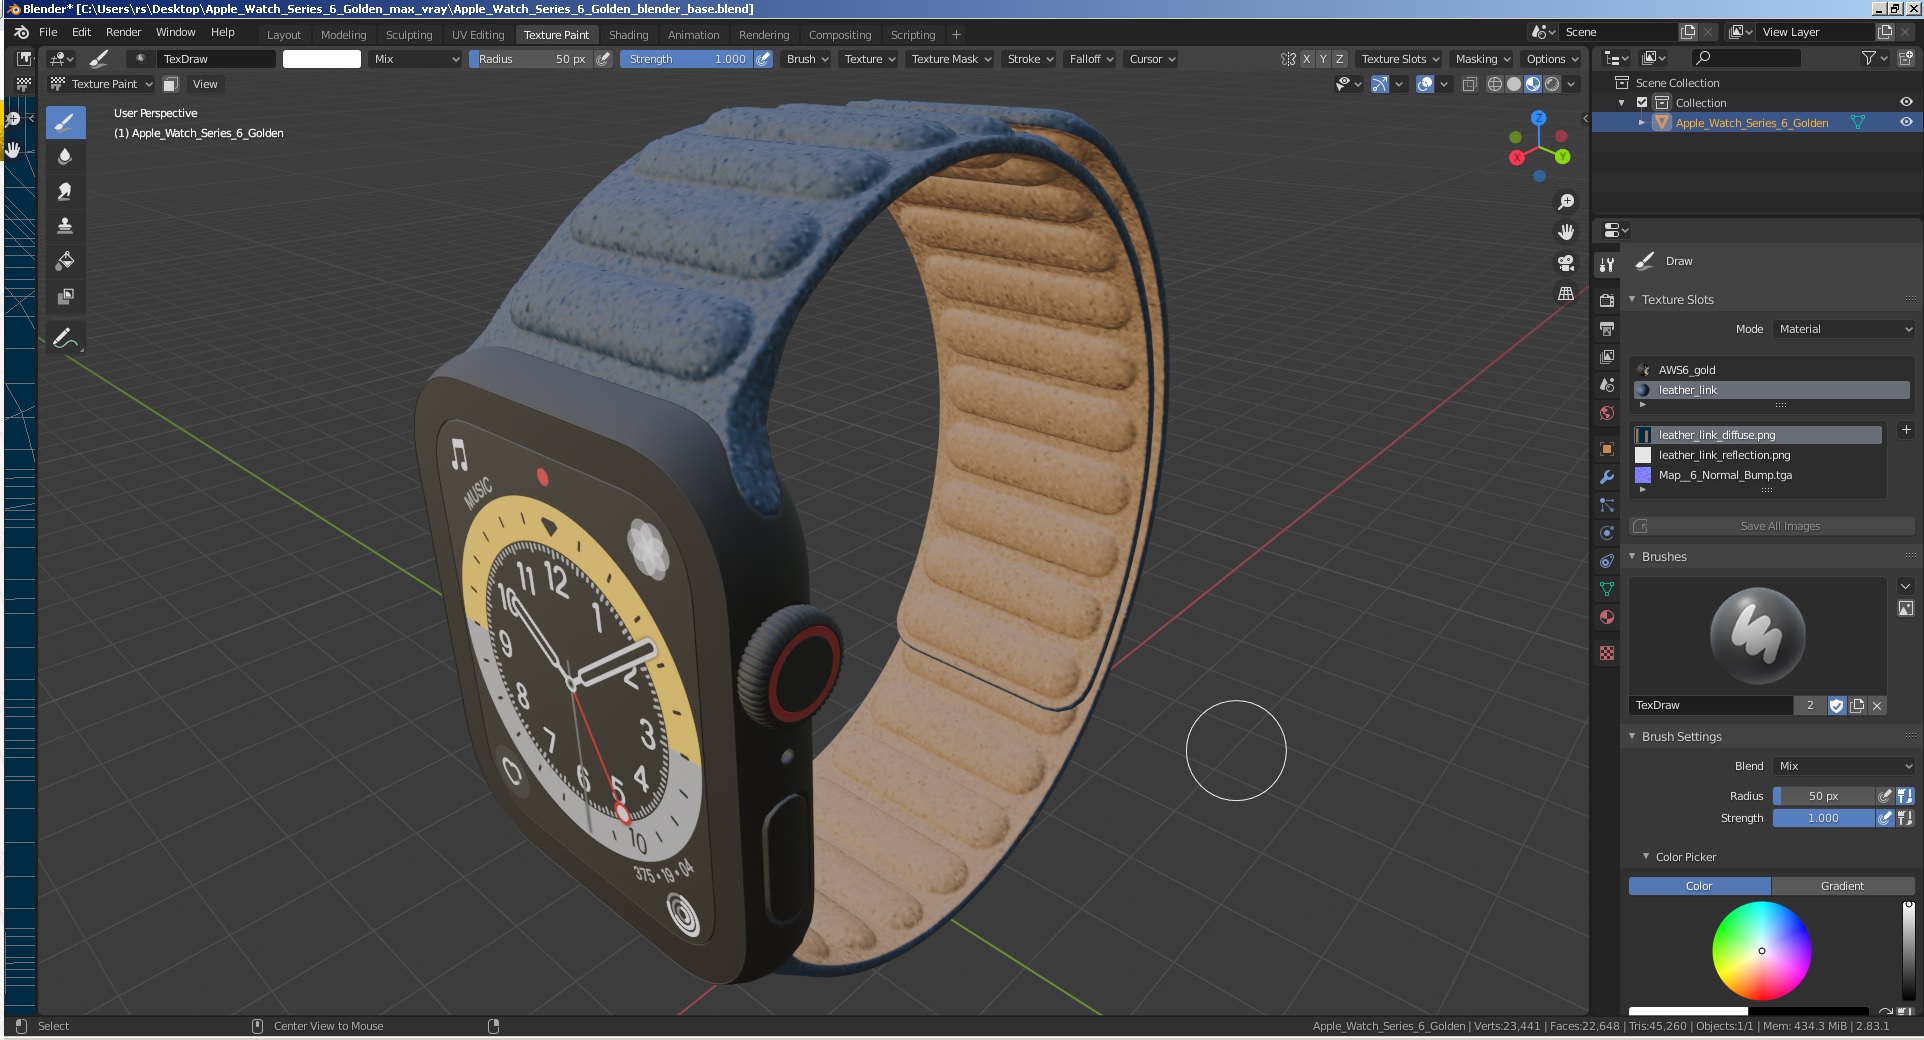Open the Material properties tab

(x=1607, y=617)
